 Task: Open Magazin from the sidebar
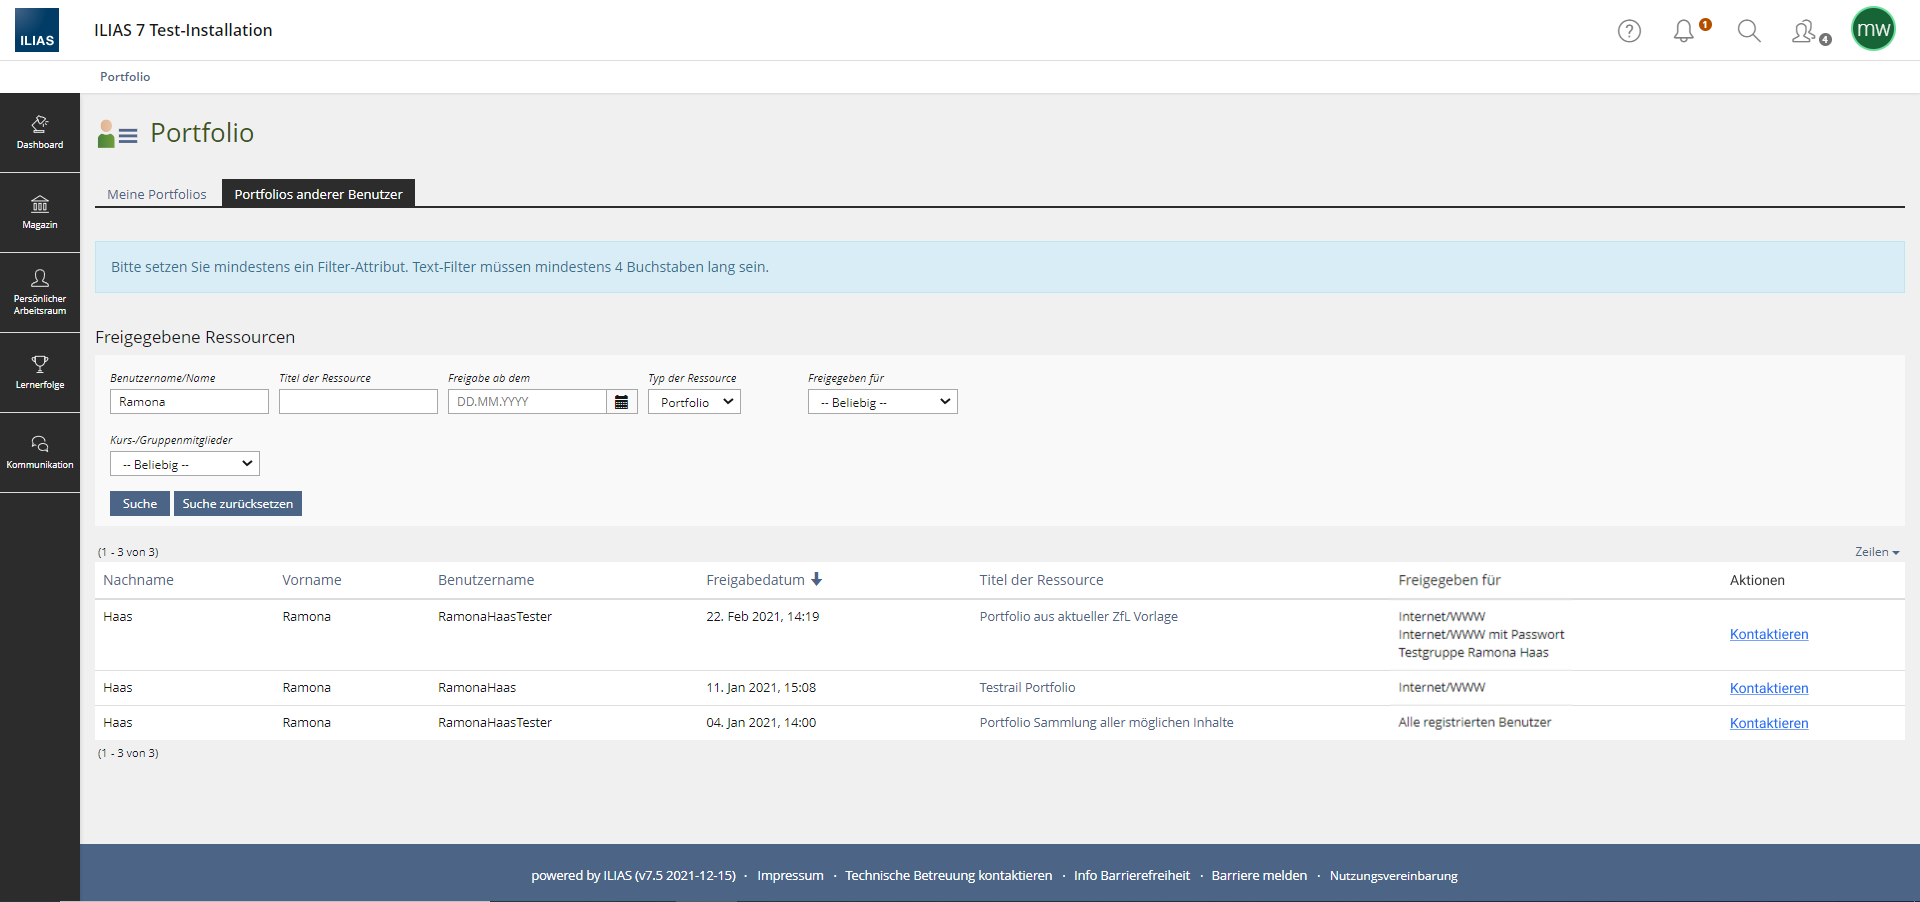click(x=40, y=212)
